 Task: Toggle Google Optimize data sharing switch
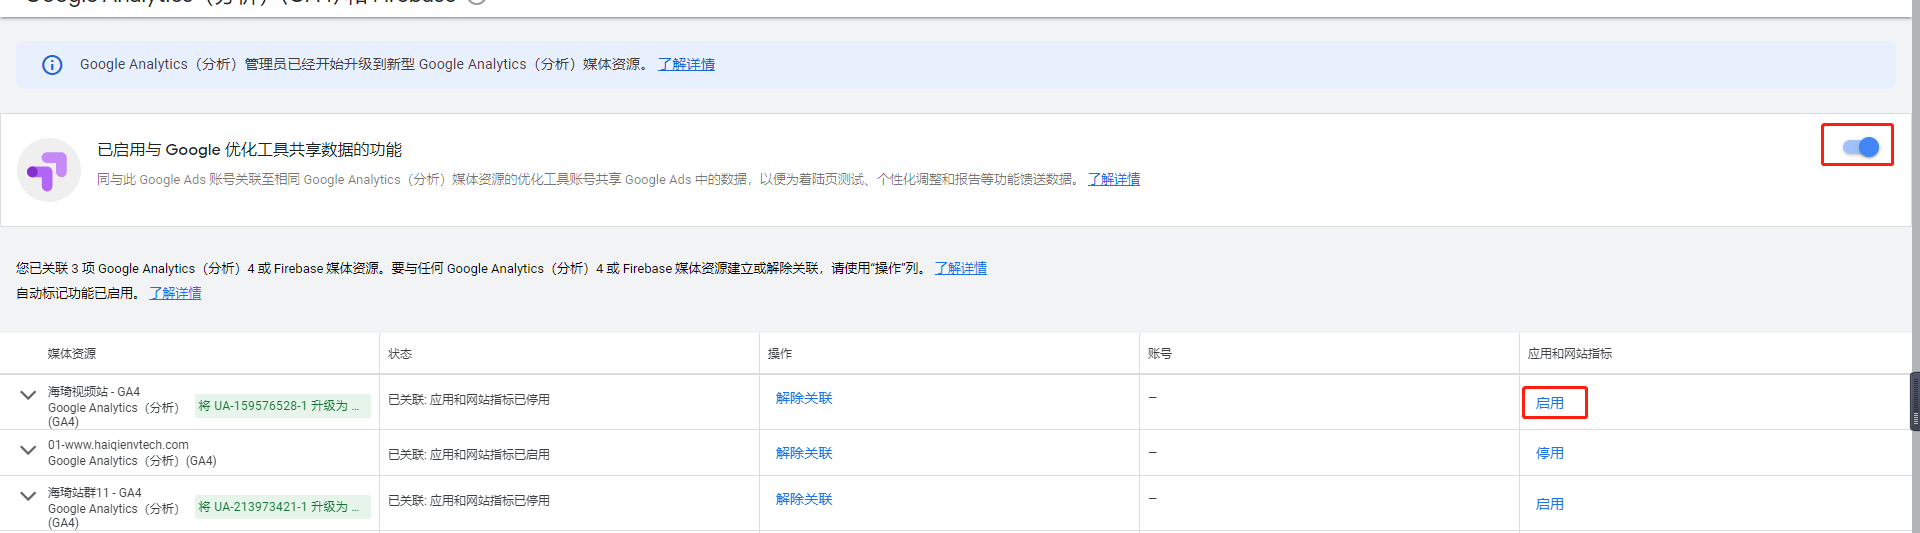click(x=1860, y=147)
